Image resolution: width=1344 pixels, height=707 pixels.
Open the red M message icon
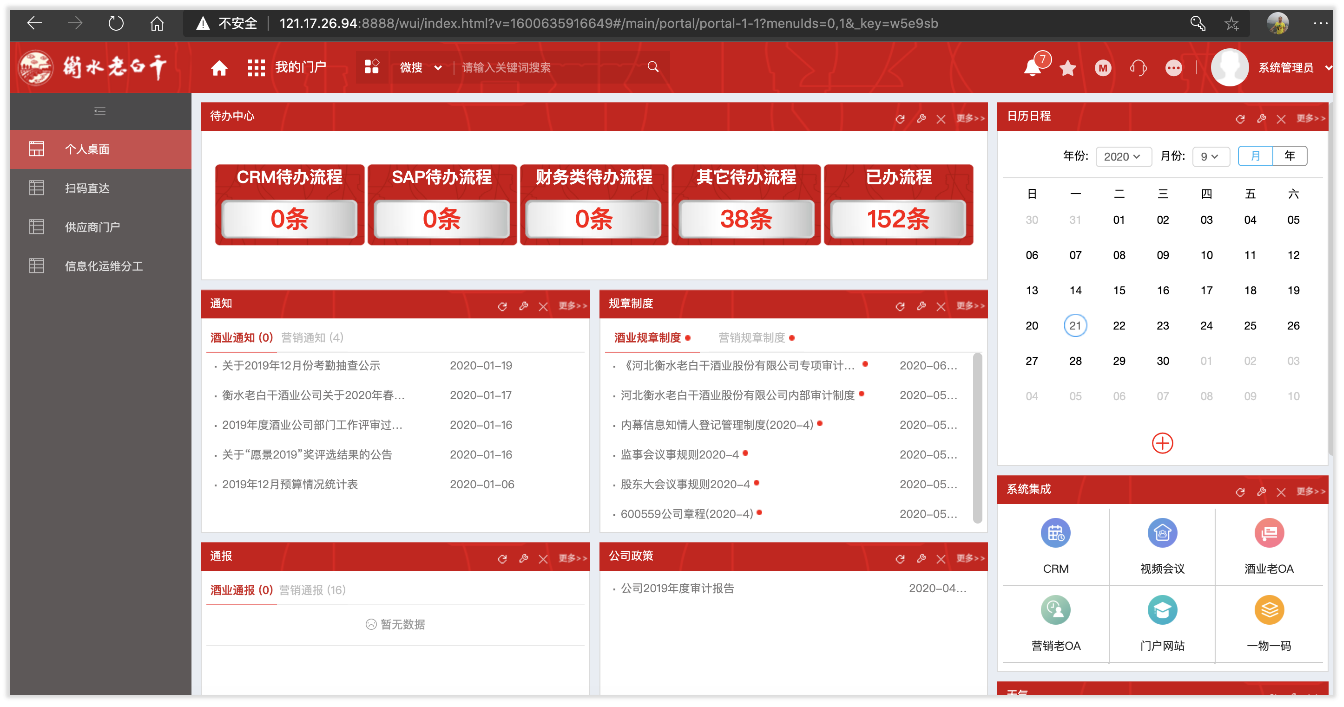click(x=1103, y=68)
